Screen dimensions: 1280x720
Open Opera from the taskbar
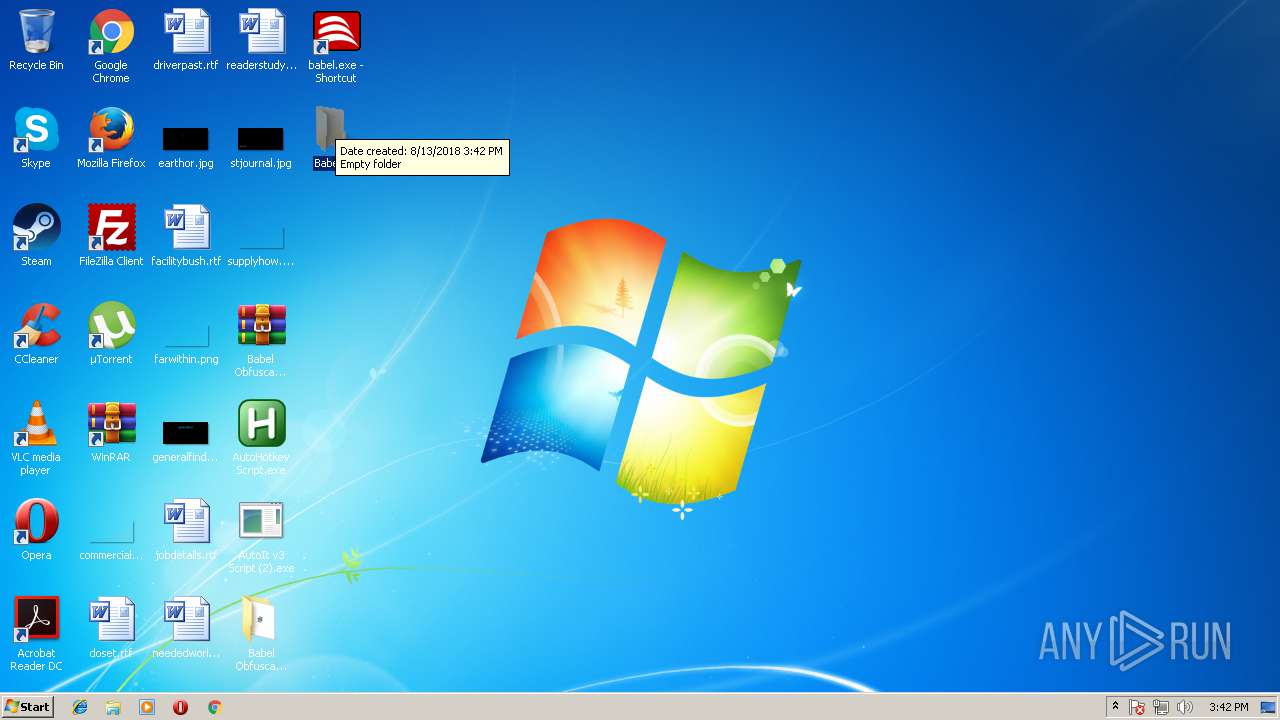coord(180,707)
